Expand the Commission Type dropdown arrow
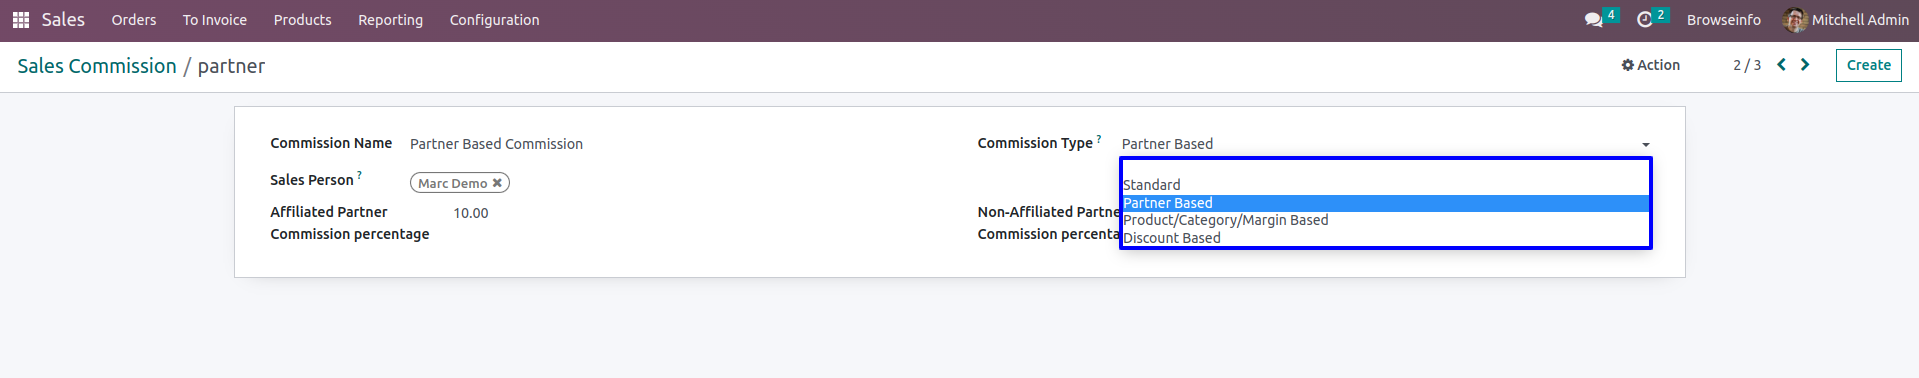This screenshot has height=378, width=1919. click(x=1646, y=145)
